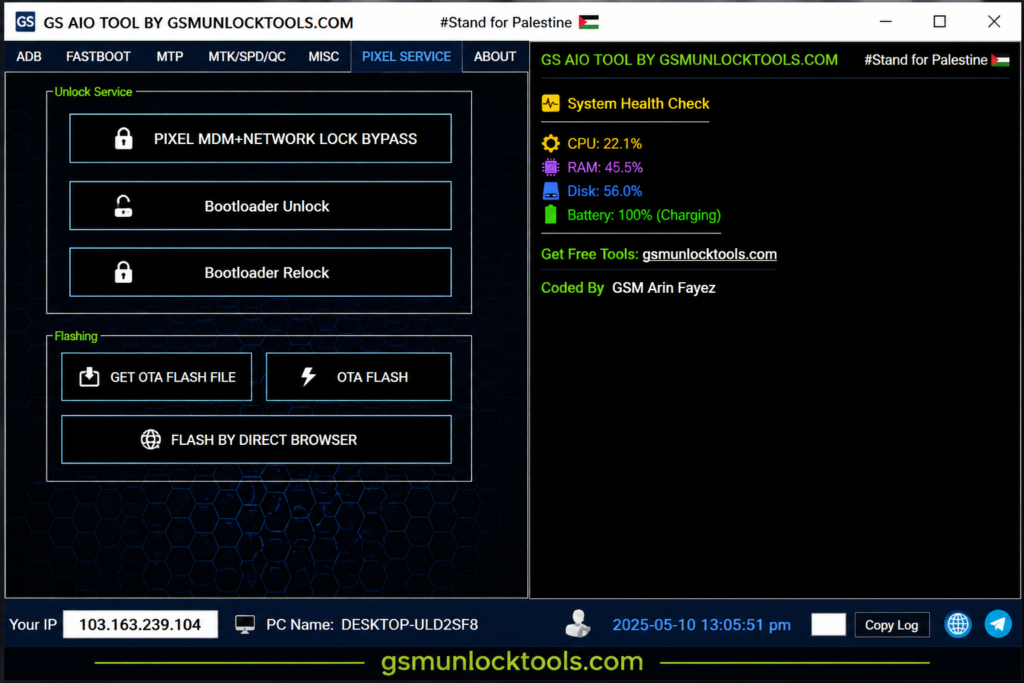Open the ABOUT tab
Viewport: 1024px width, 683px height.
[495, 57]
